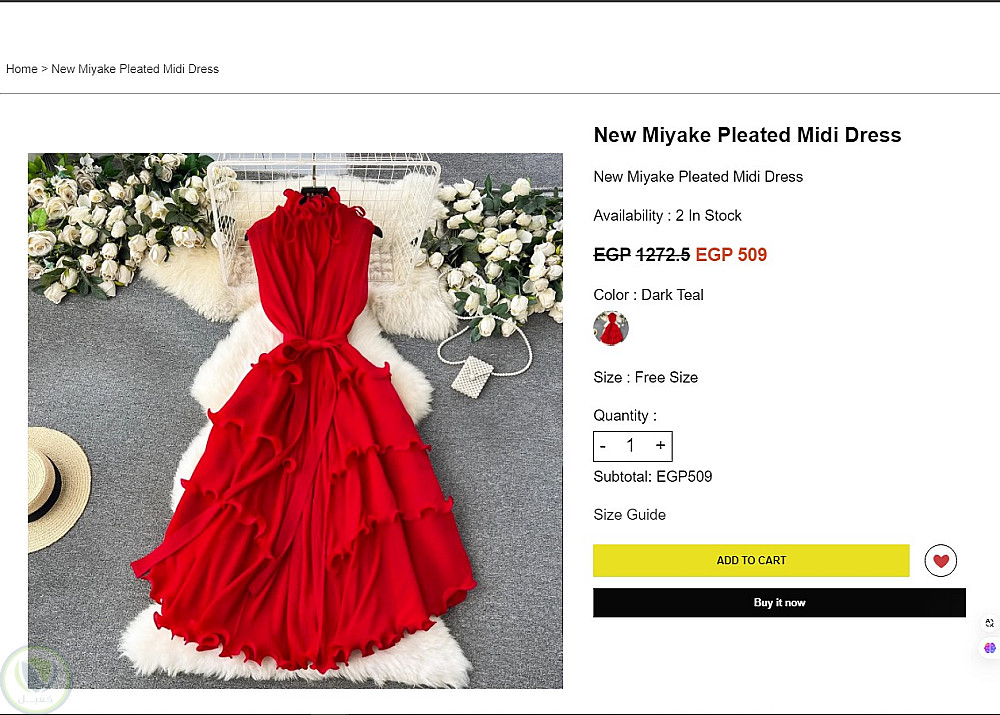
Task: Select the Free Size option text
Action: [666, 377]
